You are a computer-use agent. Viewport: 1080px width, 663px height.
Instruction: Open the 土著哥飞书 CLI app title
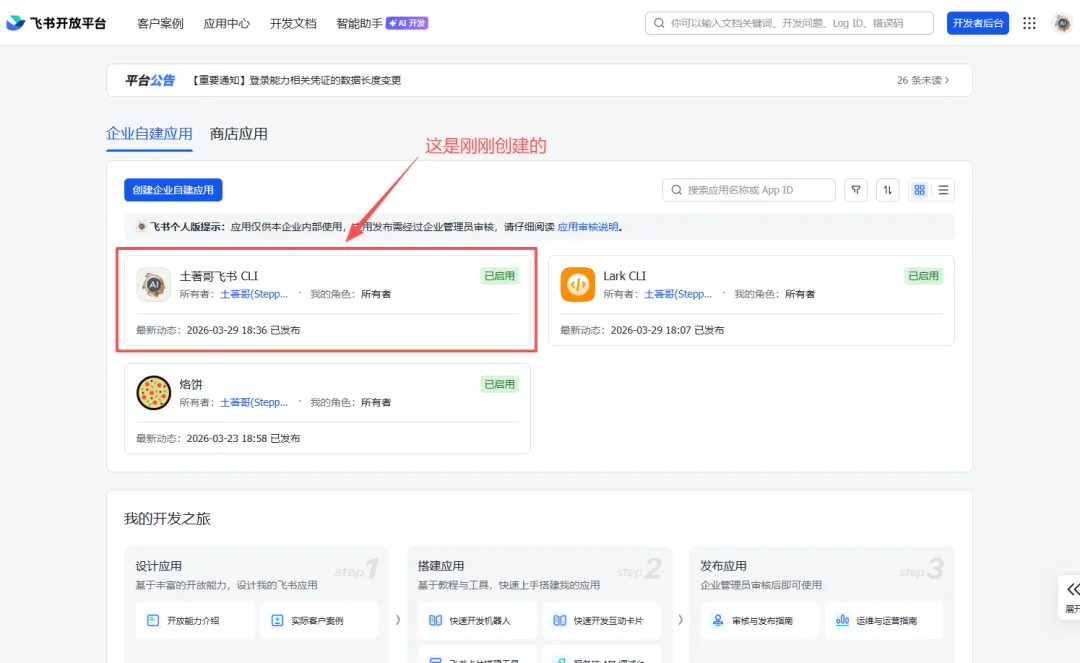(218, 276)
